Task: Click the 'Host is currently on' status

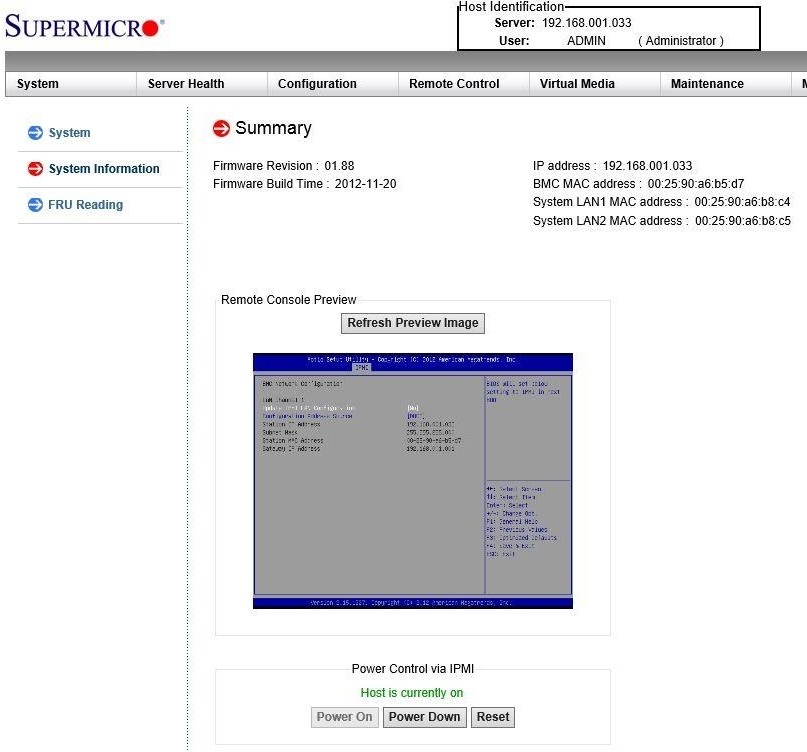Action: (412, 693)
